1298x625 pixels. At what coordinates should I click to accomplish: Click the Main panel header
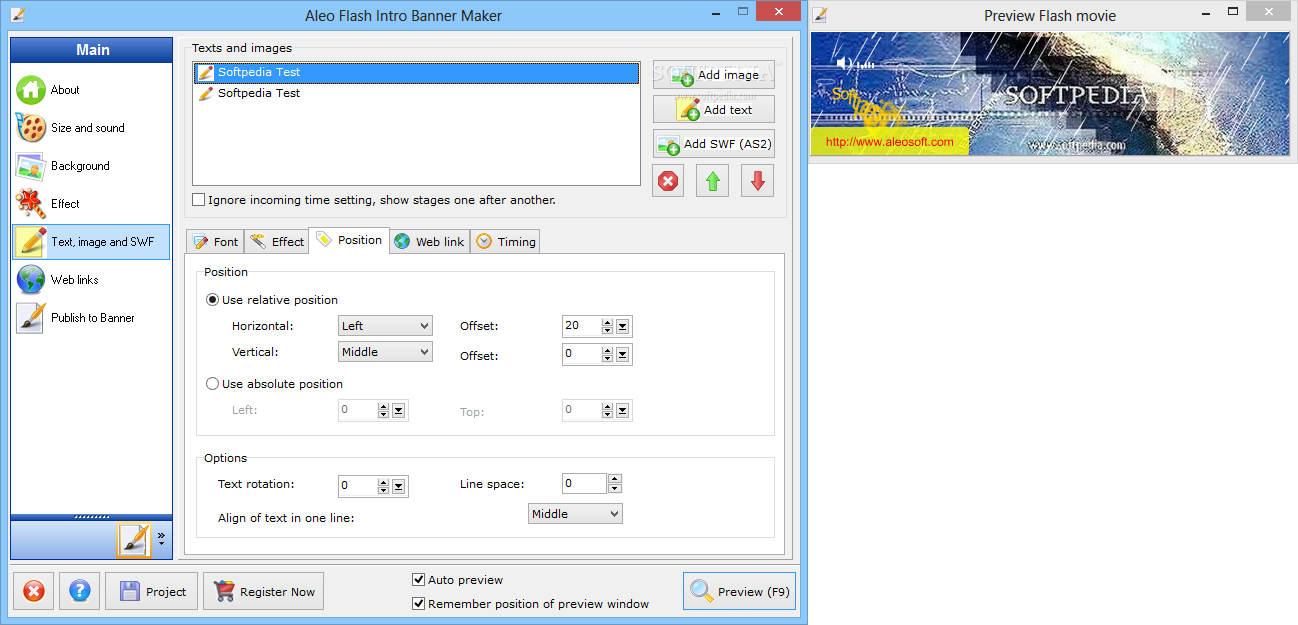coord(92,50)
